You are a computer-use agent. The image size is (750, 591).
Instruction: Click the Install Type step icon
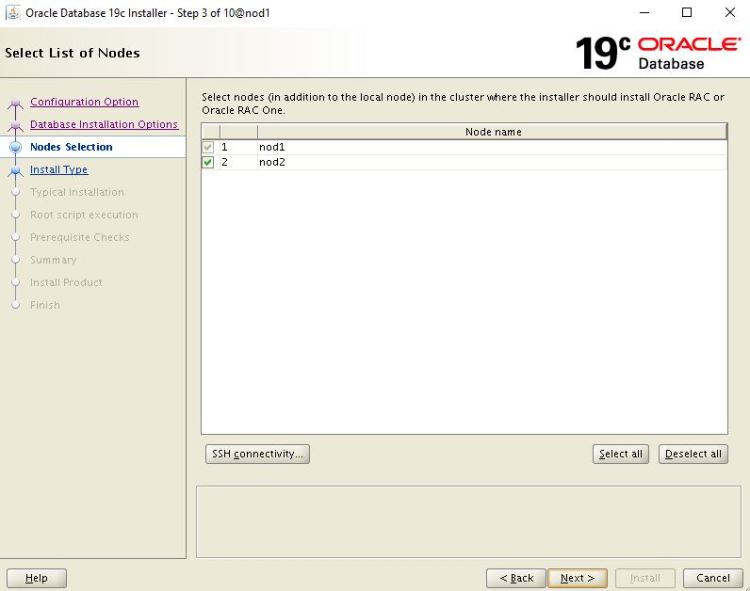(x=15, y=170)
